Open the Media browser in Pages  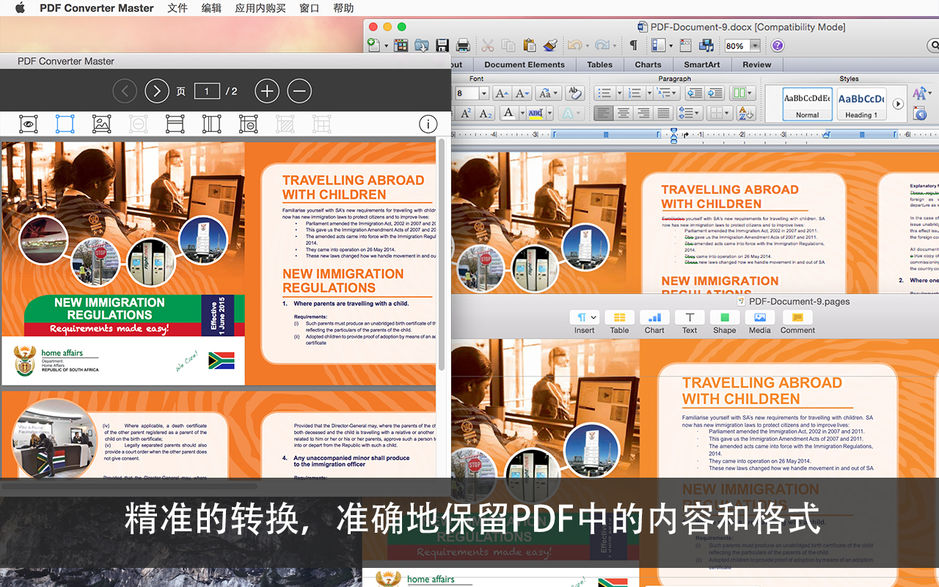(760, 318)
